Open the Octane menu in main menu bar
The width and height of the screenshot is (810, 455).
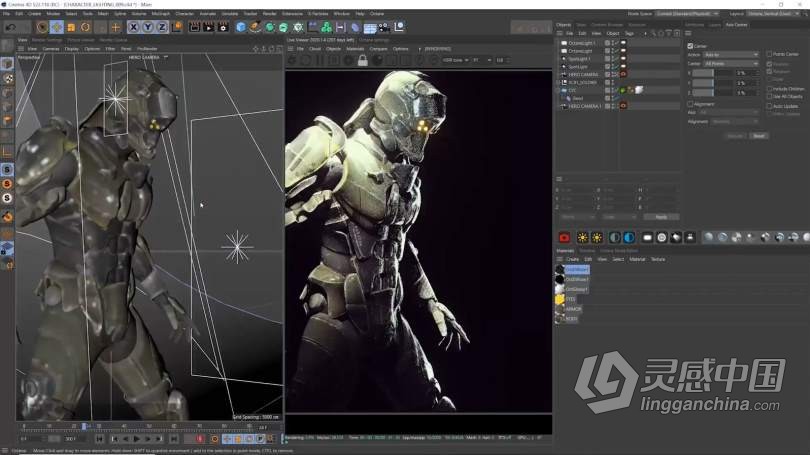(x=377, y=13)
